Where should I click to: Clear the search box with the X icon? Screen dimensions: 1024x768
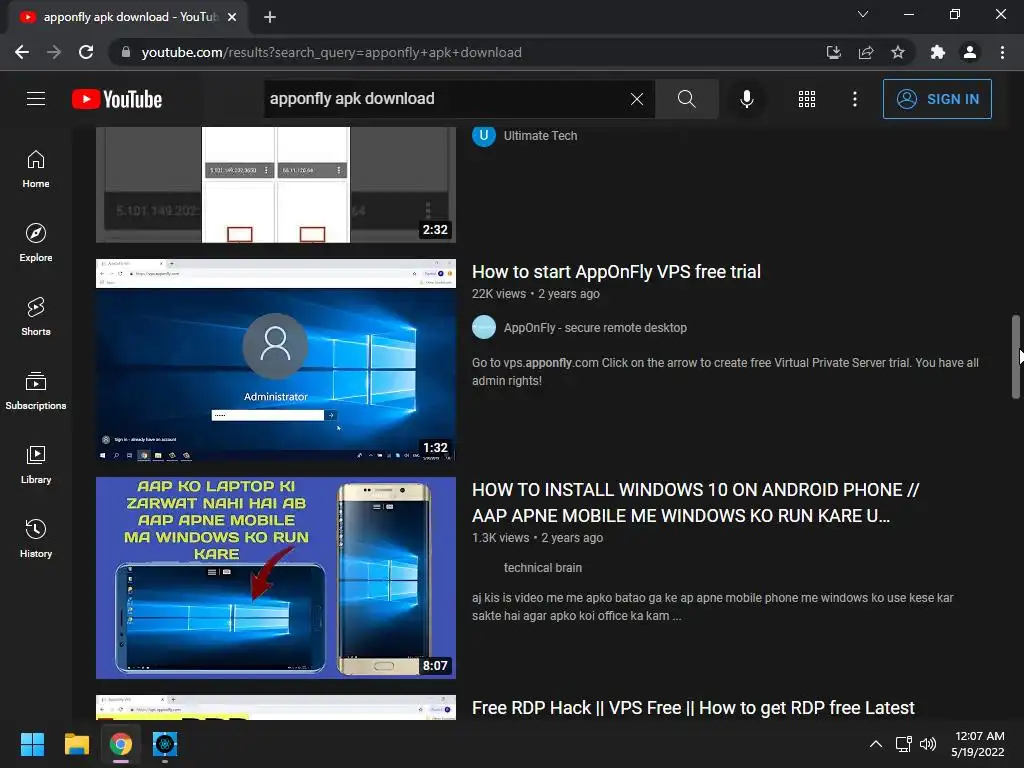637,99
